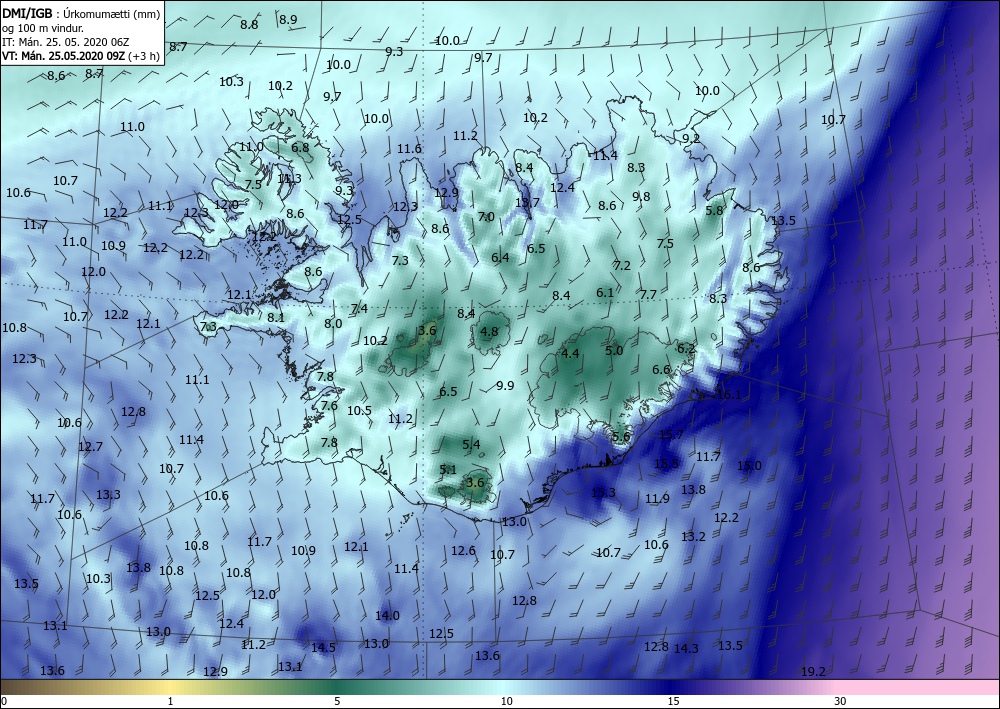This screenshot has height=709, width=1000.
Task: Click the 'IT: Mán. 25. 05. 2020 06Z' line
Action: pyautogui.click(x=66, y=42)
